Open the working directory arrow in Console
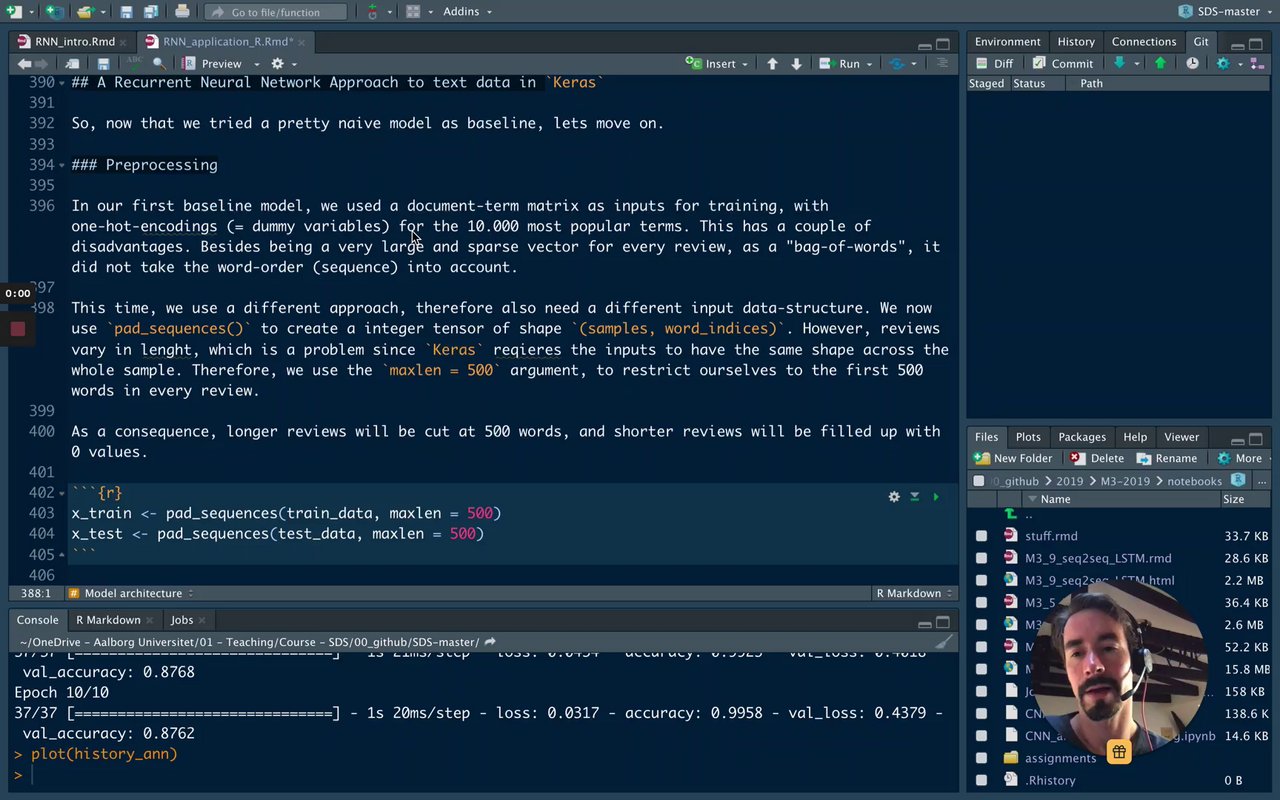 (490, 642)
